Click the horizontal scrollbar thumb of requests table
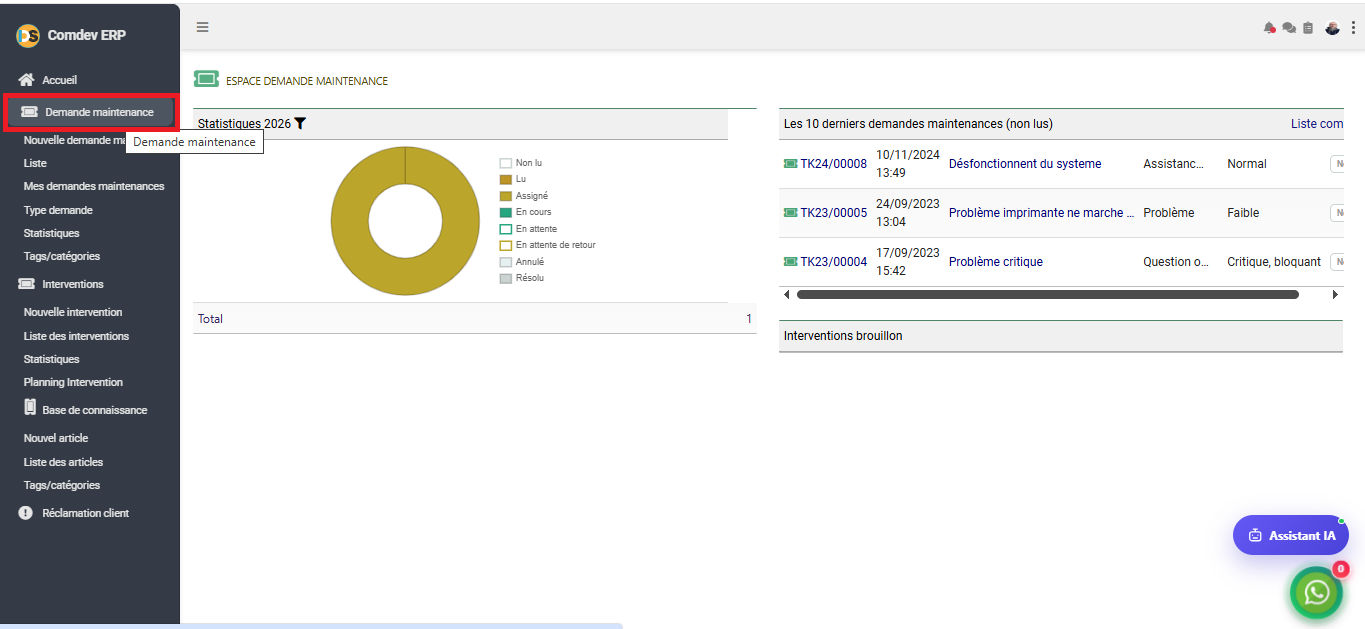 coord(1047,295)
